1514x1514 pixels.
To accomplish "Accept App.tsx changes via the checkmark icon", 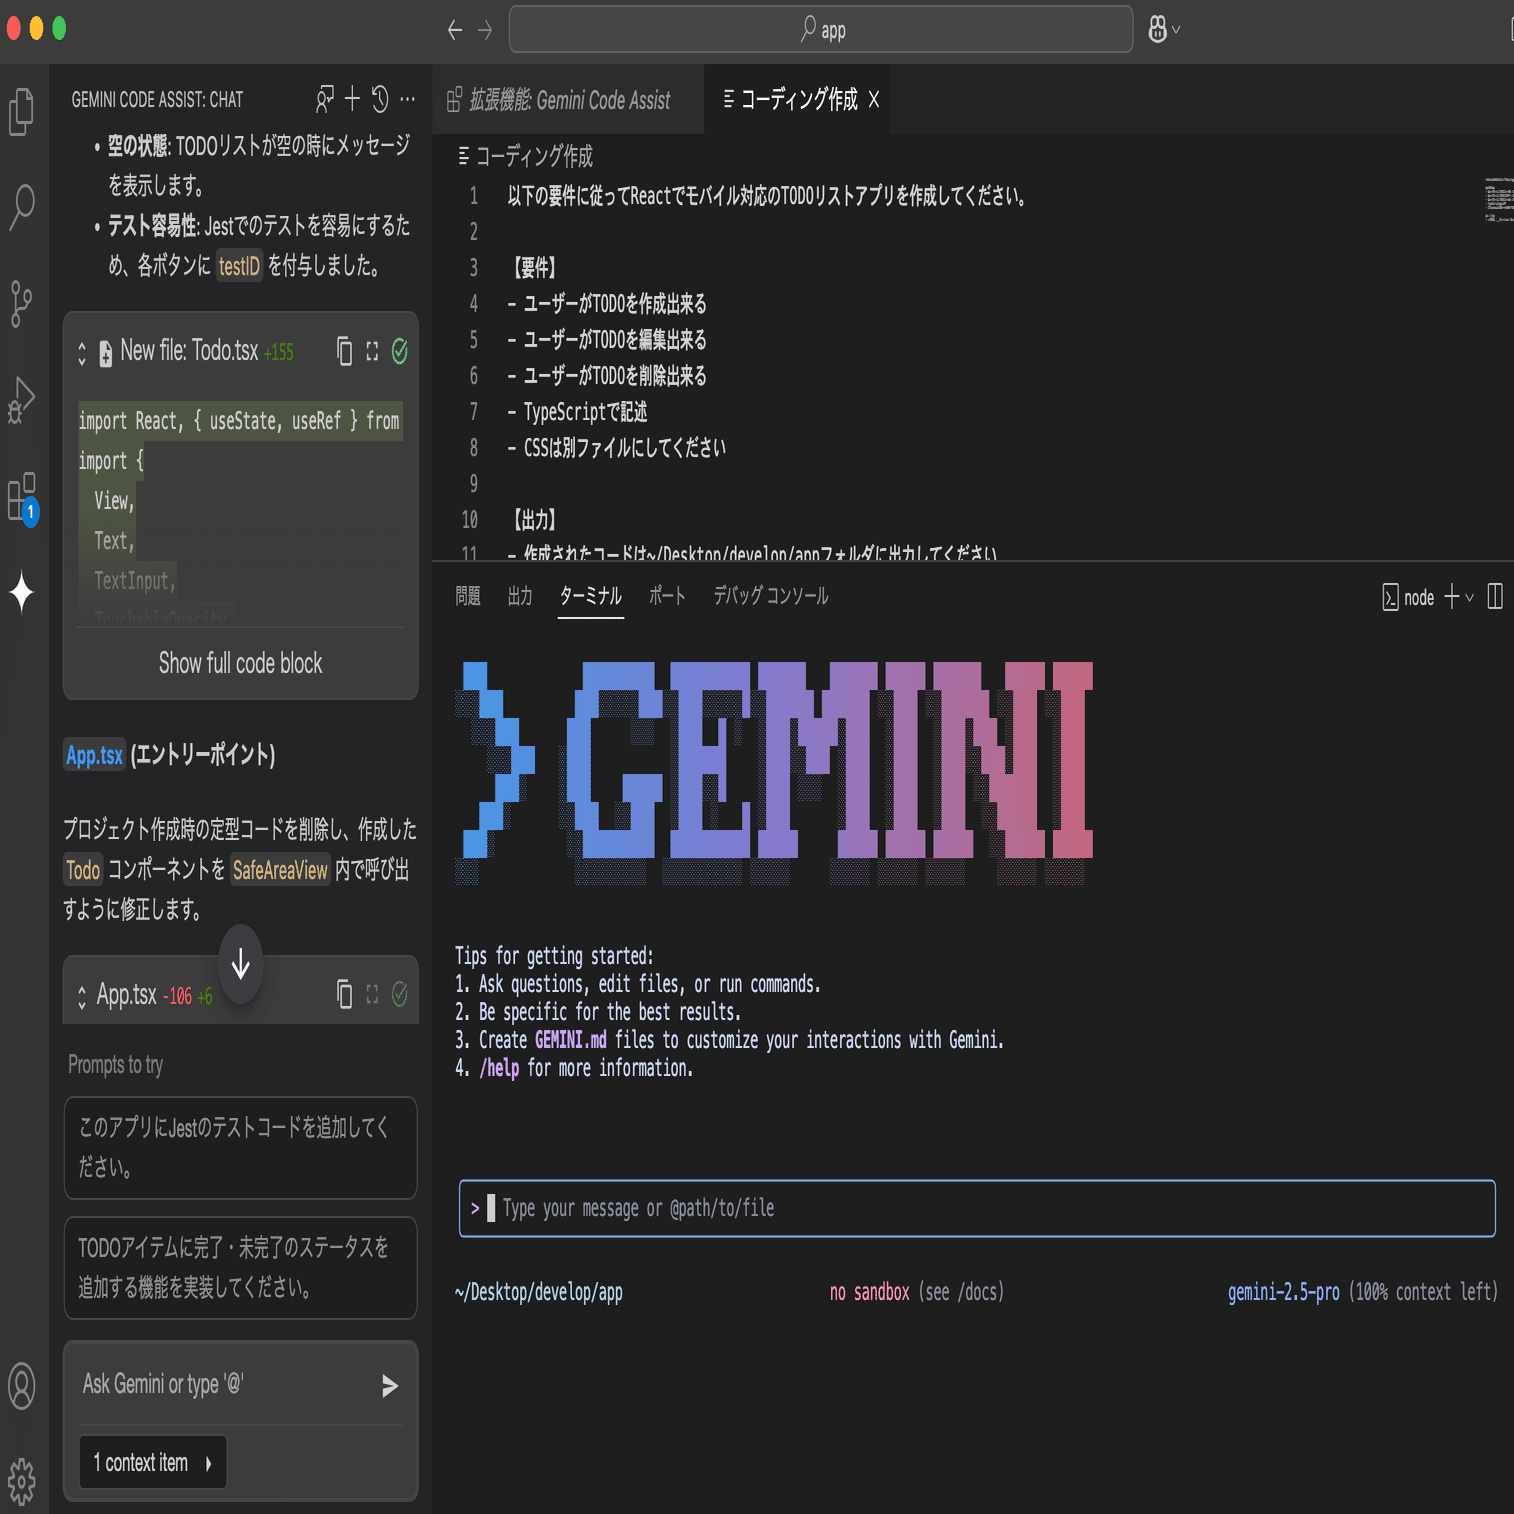I will pos(399,994).
